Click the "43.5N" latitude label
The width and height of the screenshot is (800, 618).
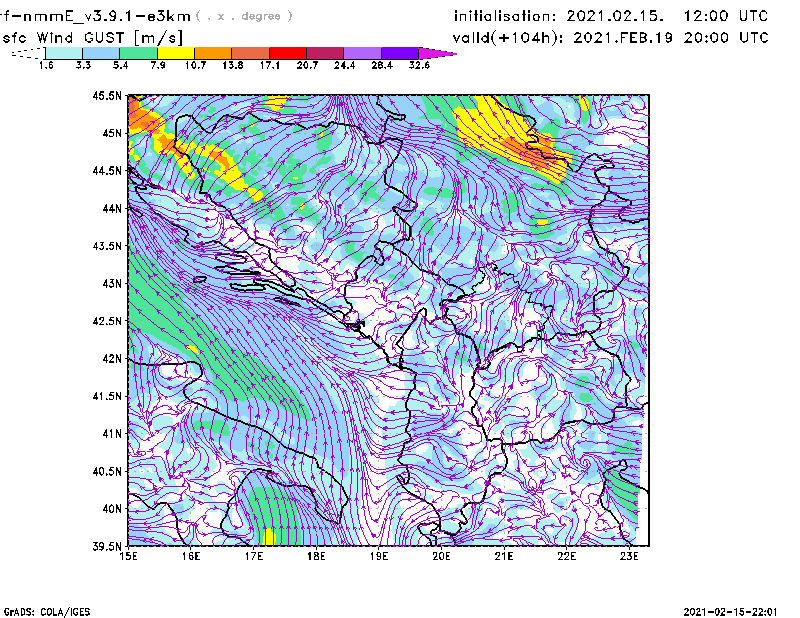[x=107, y=246]
